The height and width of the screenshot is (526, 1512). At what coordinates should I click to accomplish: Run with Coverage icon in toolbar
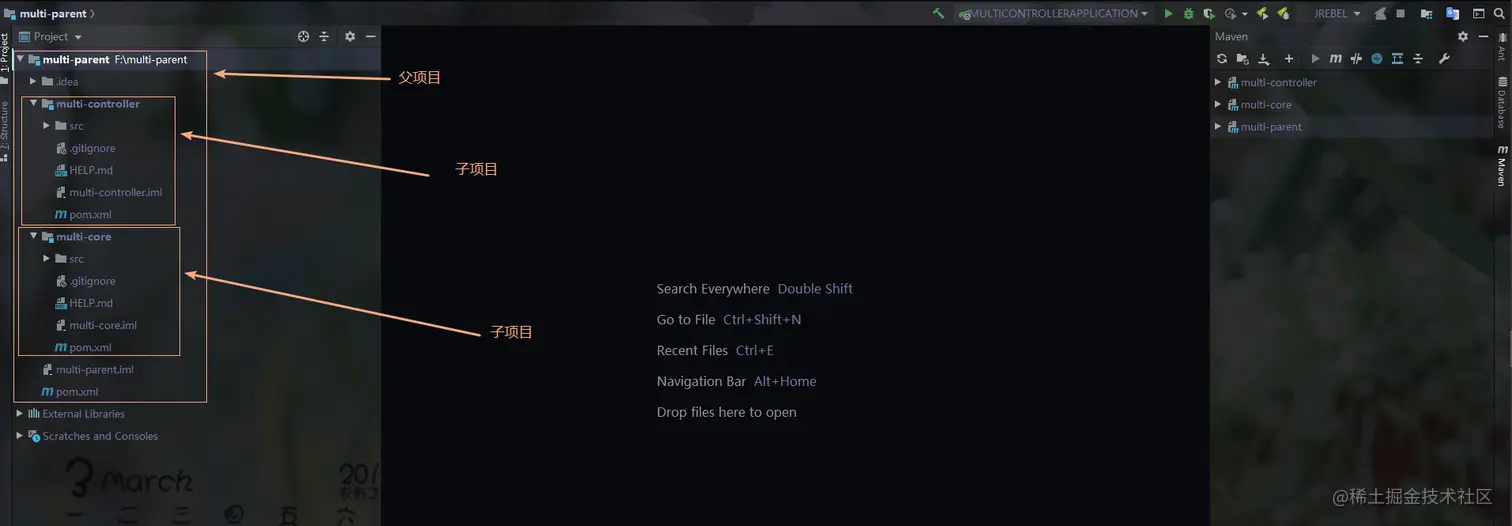[1209, 14]
